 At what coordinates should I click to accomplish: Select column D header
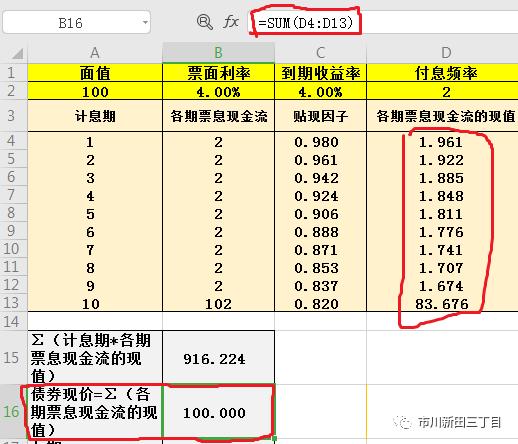click(442, 53)
